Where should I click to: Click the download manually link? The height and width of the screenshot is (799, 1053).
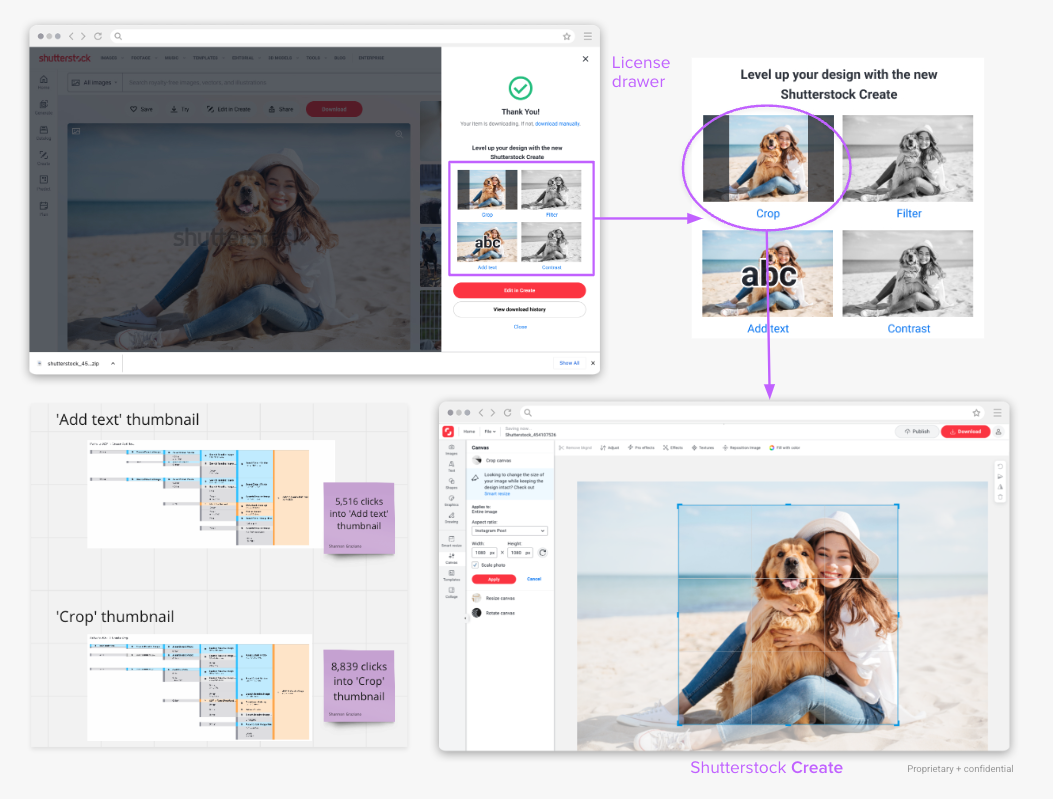(x=557, y=124)
